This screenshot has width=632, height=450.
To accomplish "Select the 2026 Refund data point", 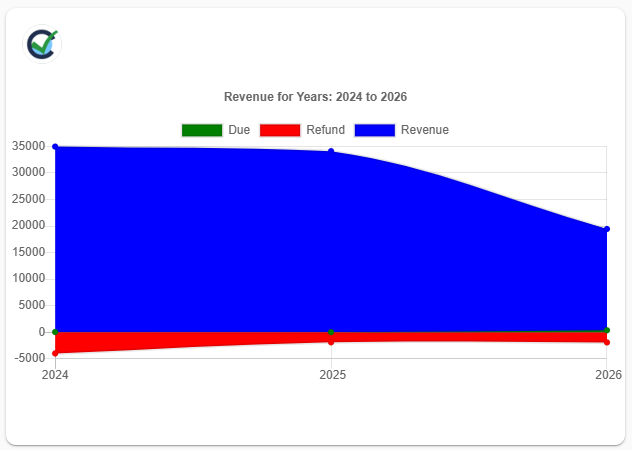I will pos(607,342).
